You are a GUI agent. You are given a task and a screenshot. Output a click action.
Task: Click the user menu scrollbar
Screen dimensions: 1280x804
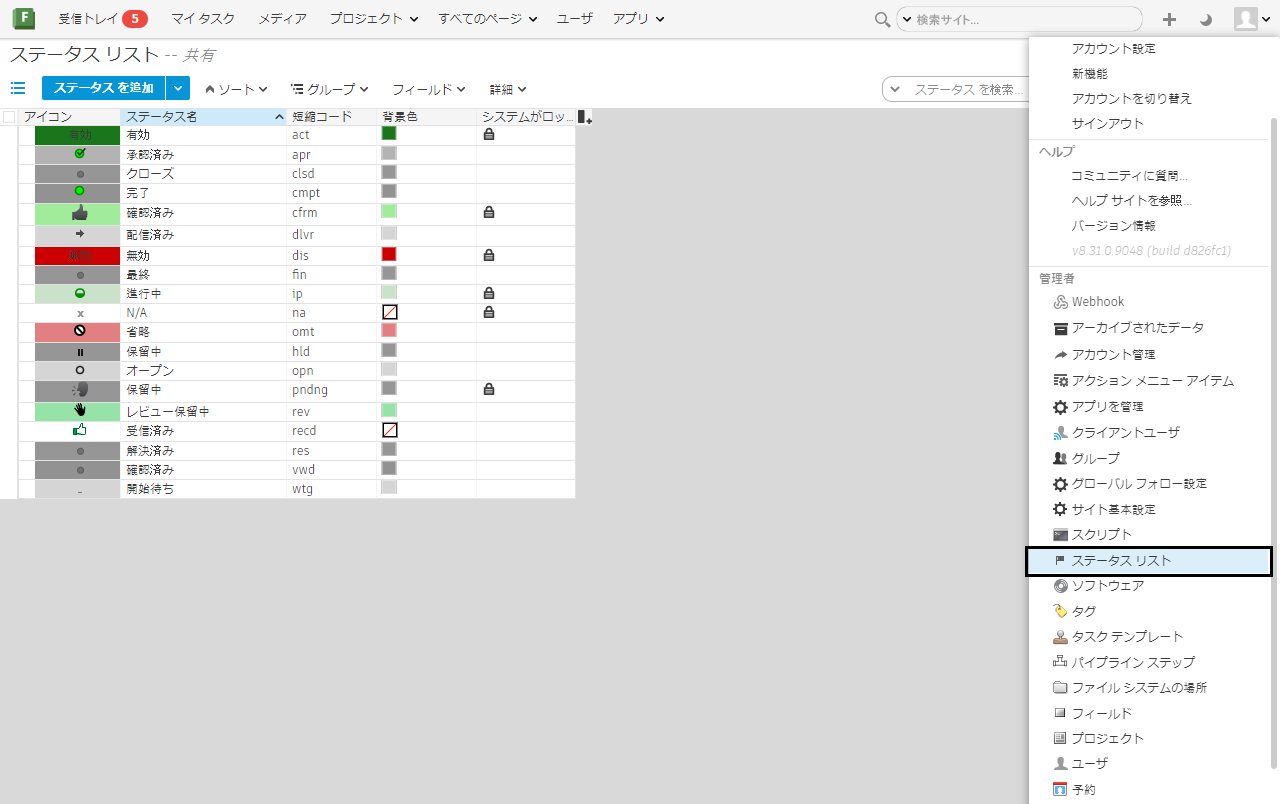(x=1274, y=443)
